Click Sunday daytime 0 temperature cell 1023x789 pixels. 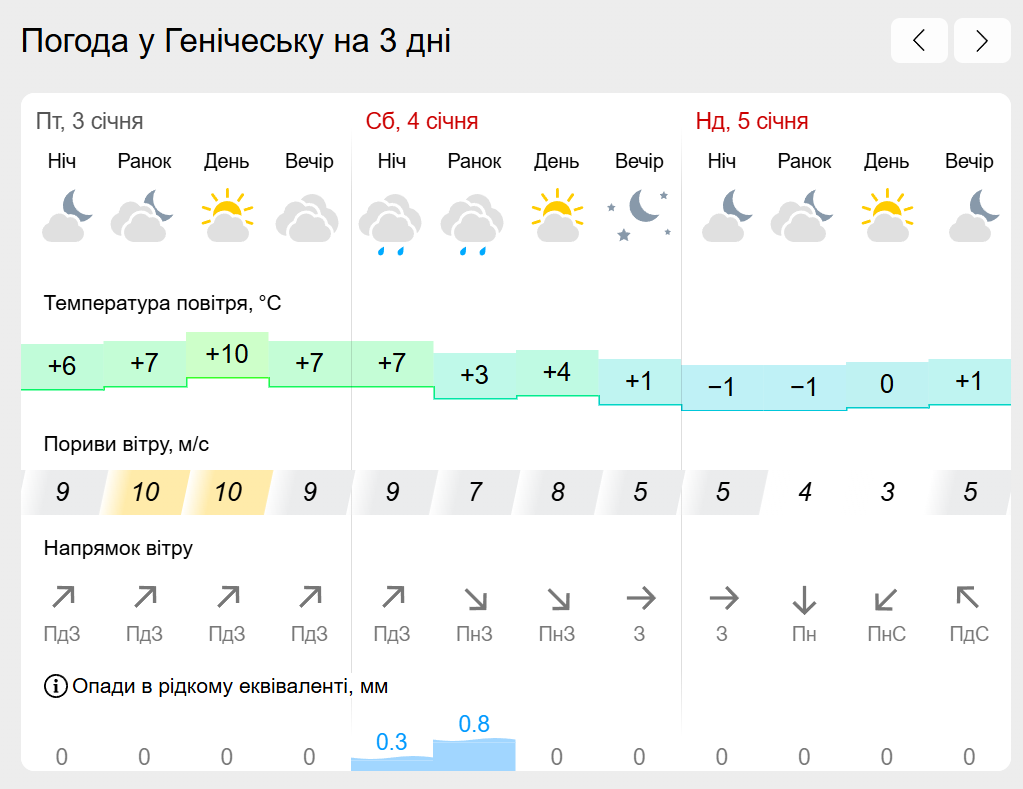887,384
